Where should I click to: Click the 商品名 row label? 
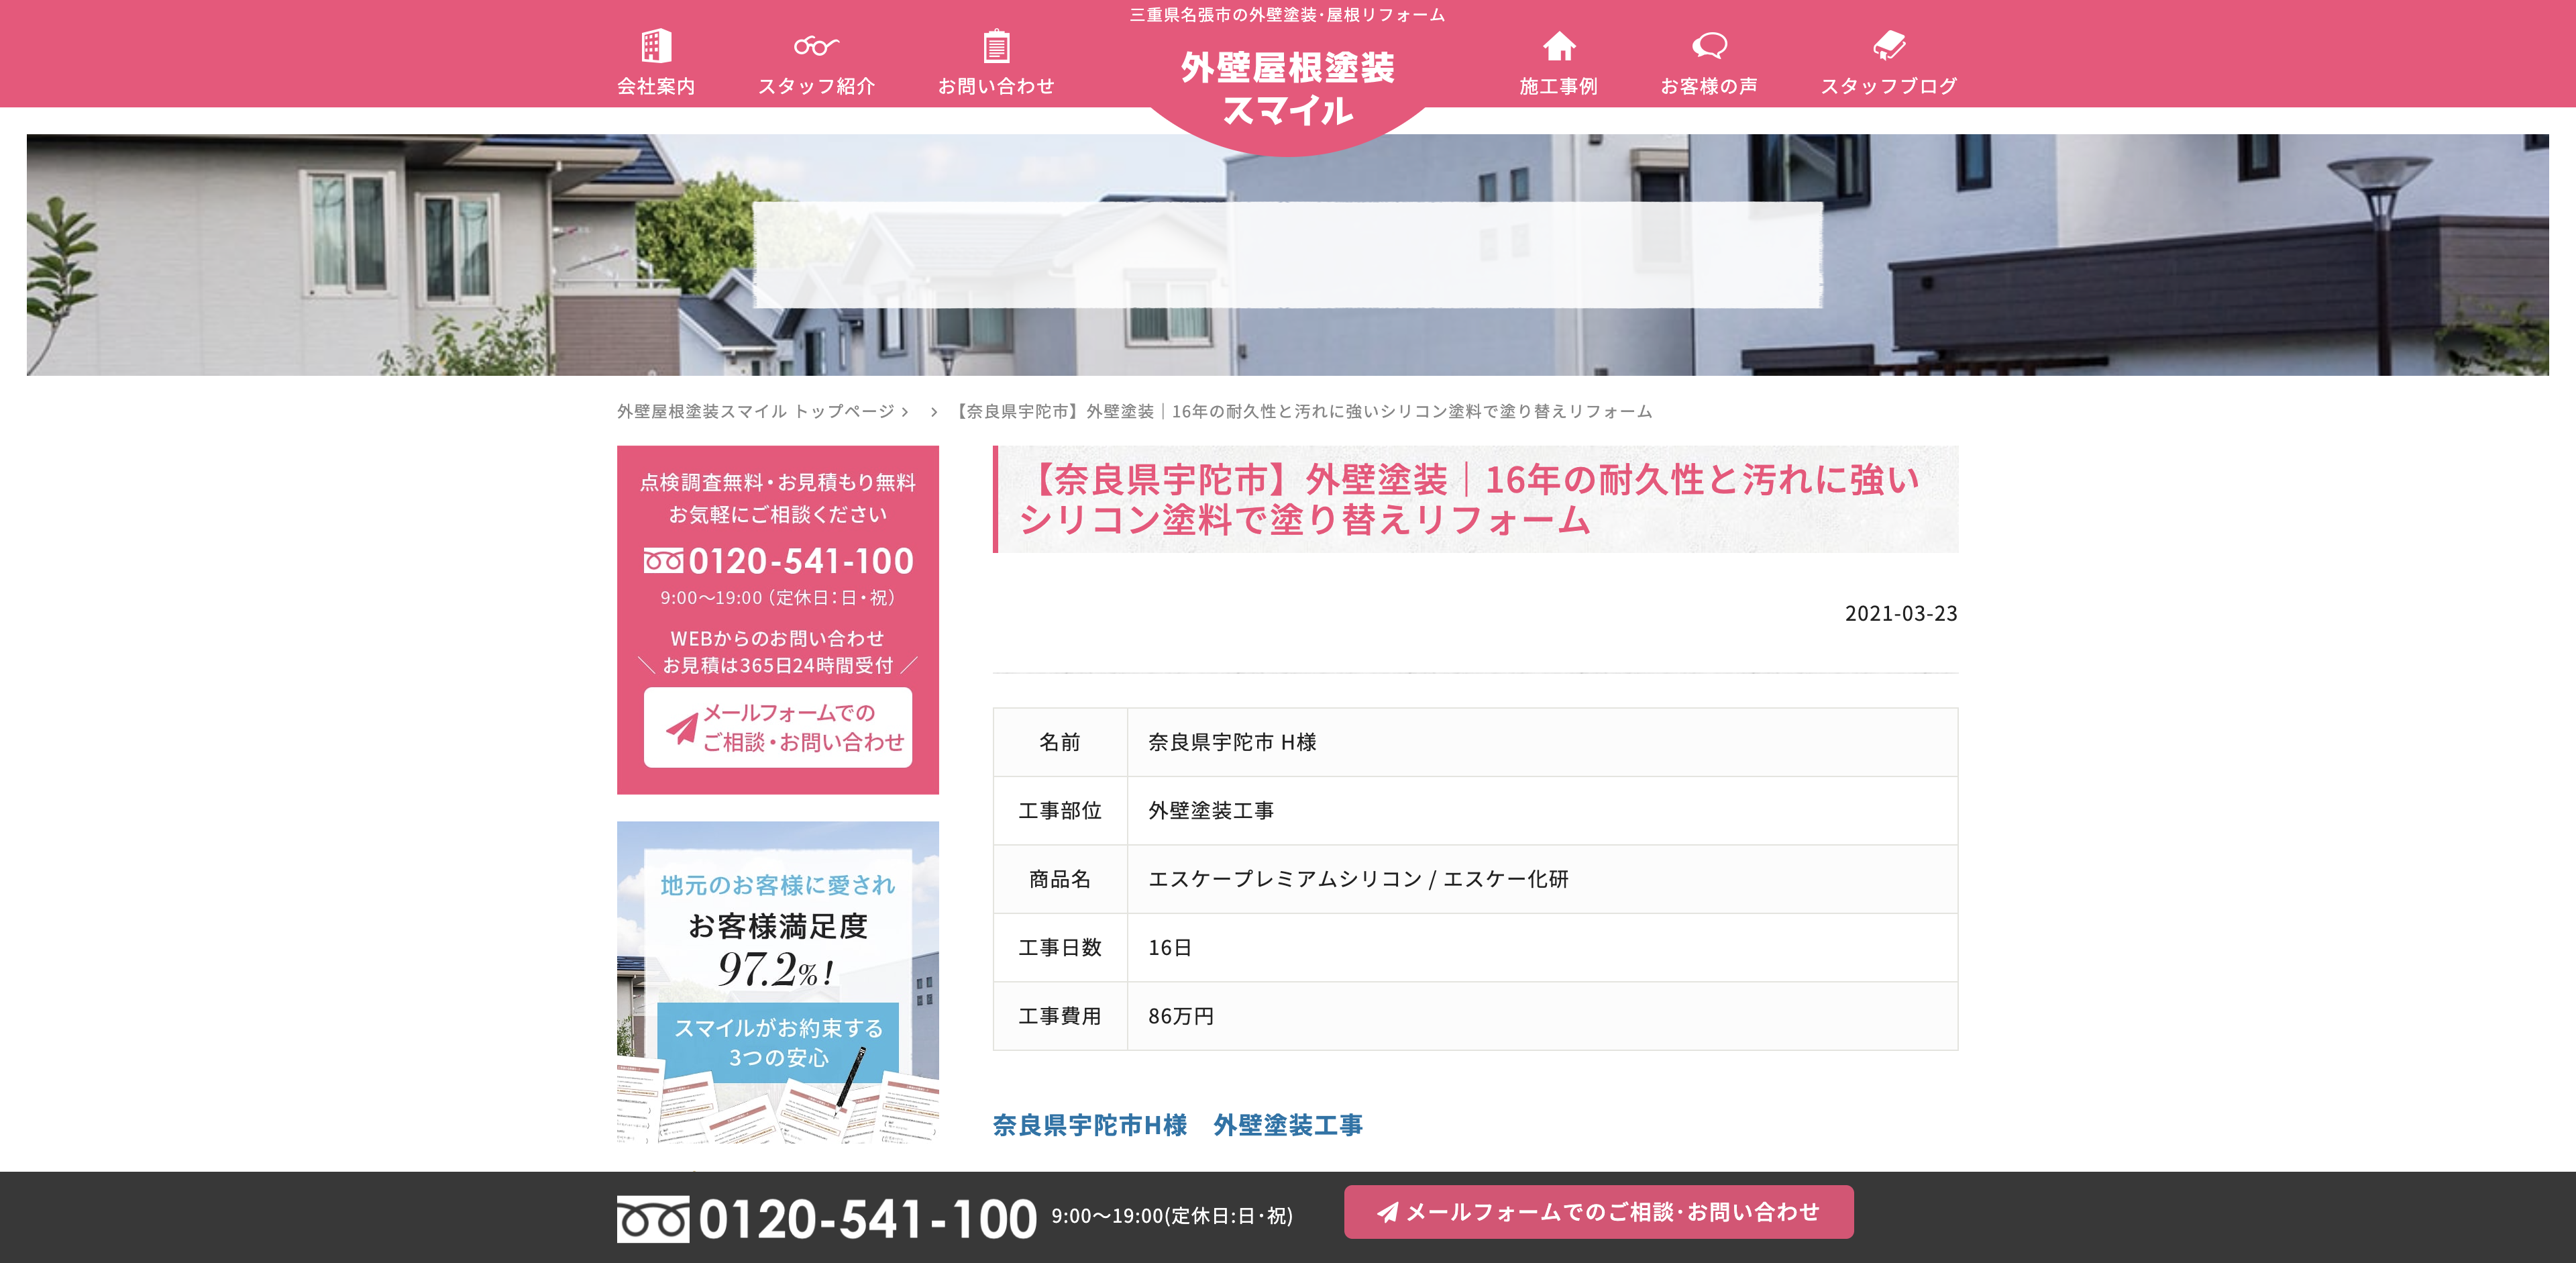tap(1060, 879)
